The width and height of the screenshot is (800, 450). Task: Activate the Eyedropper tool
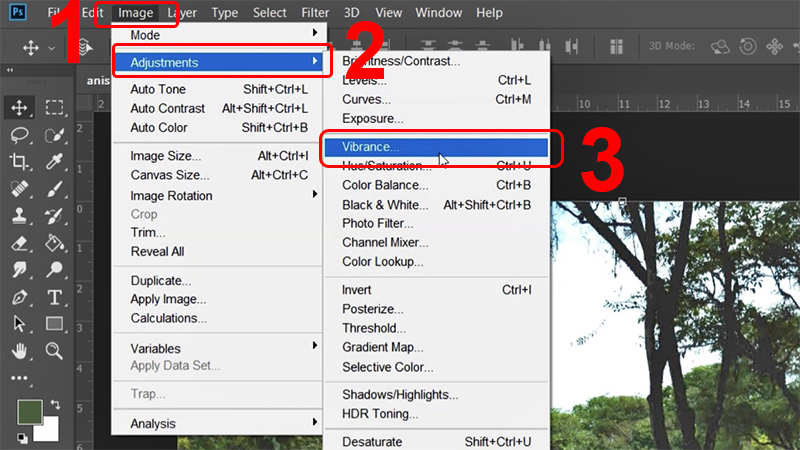[x=55, y=161]
